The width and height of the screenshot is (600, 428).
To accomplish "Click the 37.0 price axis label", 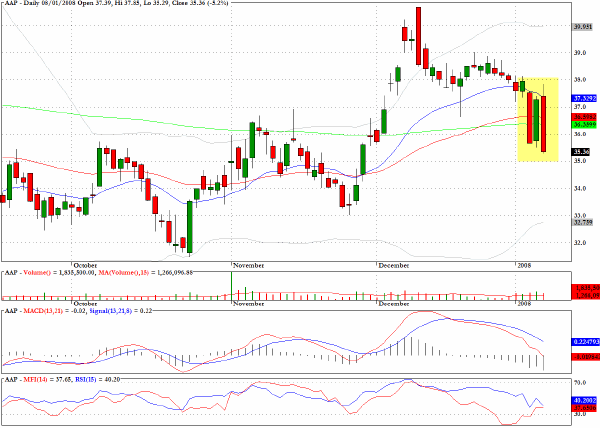I will [x=579, y=107].
